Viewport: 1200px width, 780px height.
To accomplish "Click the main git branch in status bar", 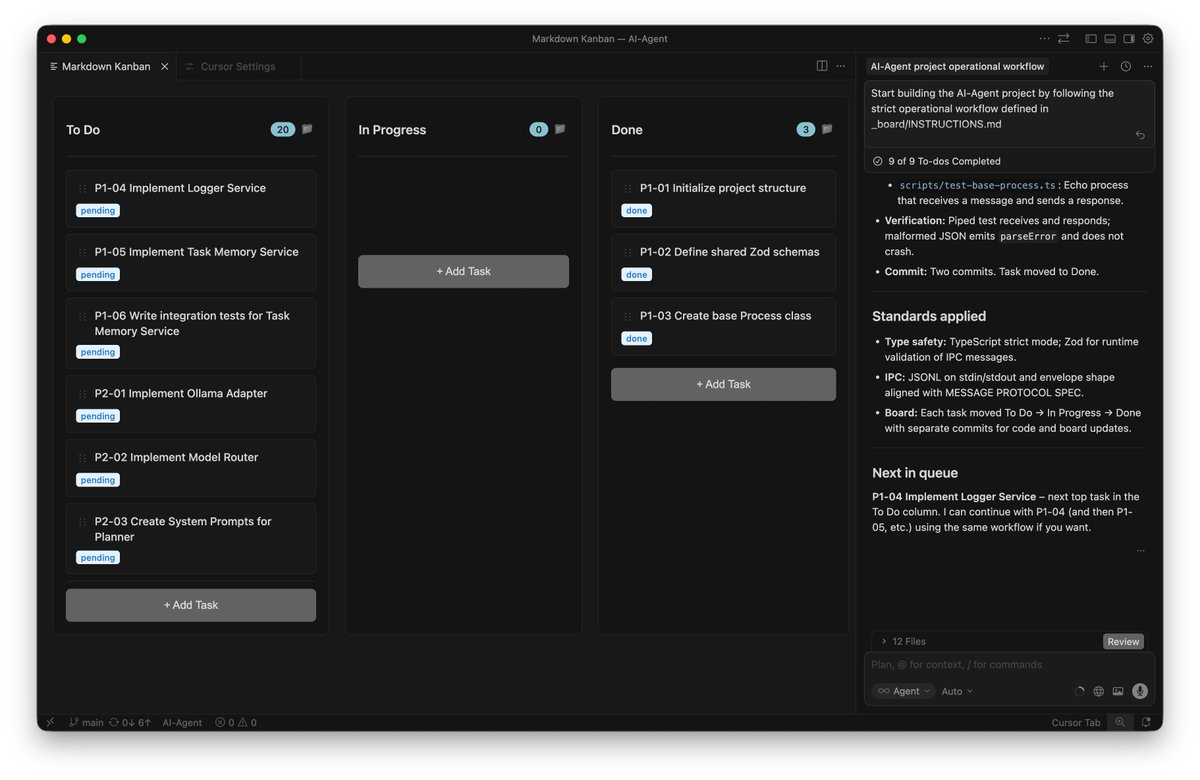I will point(86,722).
